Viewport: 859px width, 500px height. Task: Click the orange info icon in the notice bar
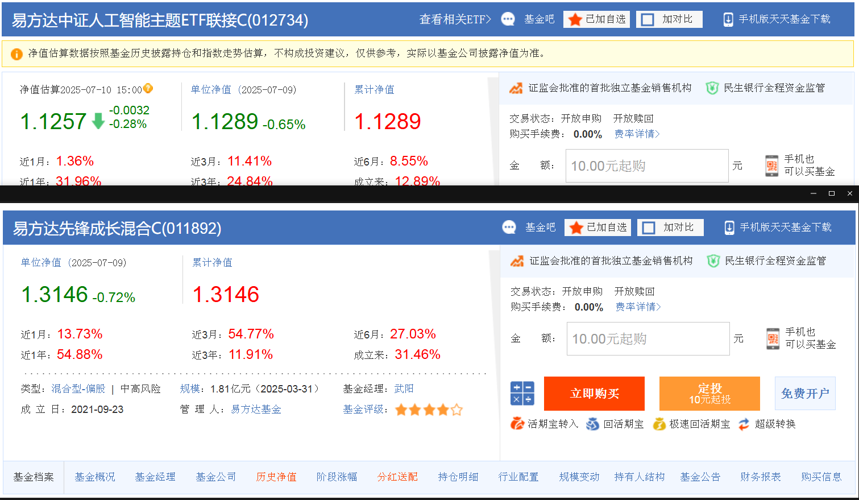[16, 54]
